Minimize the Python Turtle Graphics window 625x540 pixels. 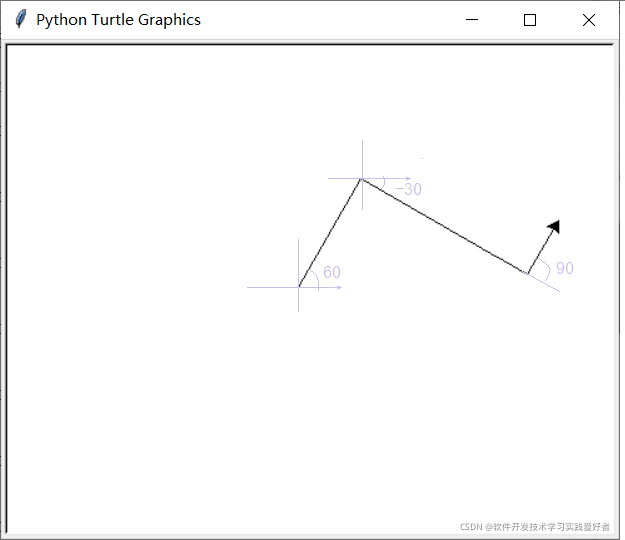(472, 20)
